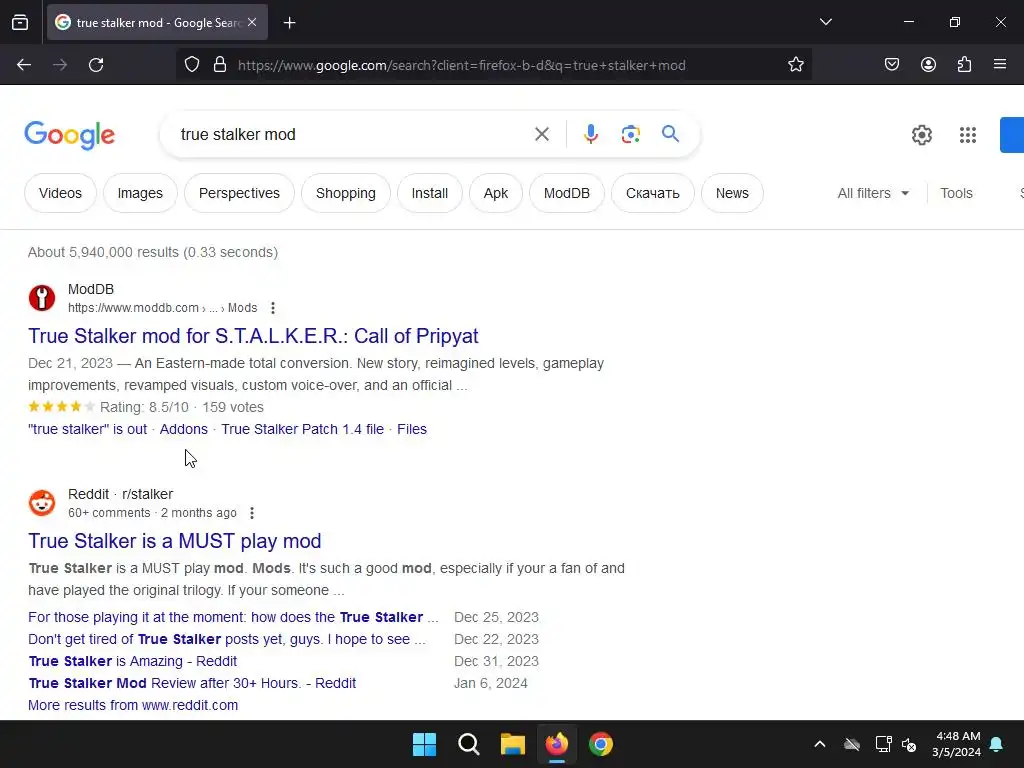Screen dimensions: 1024x768
Task: Open the Firefox hamburger menu
Action: coord(999,65)
